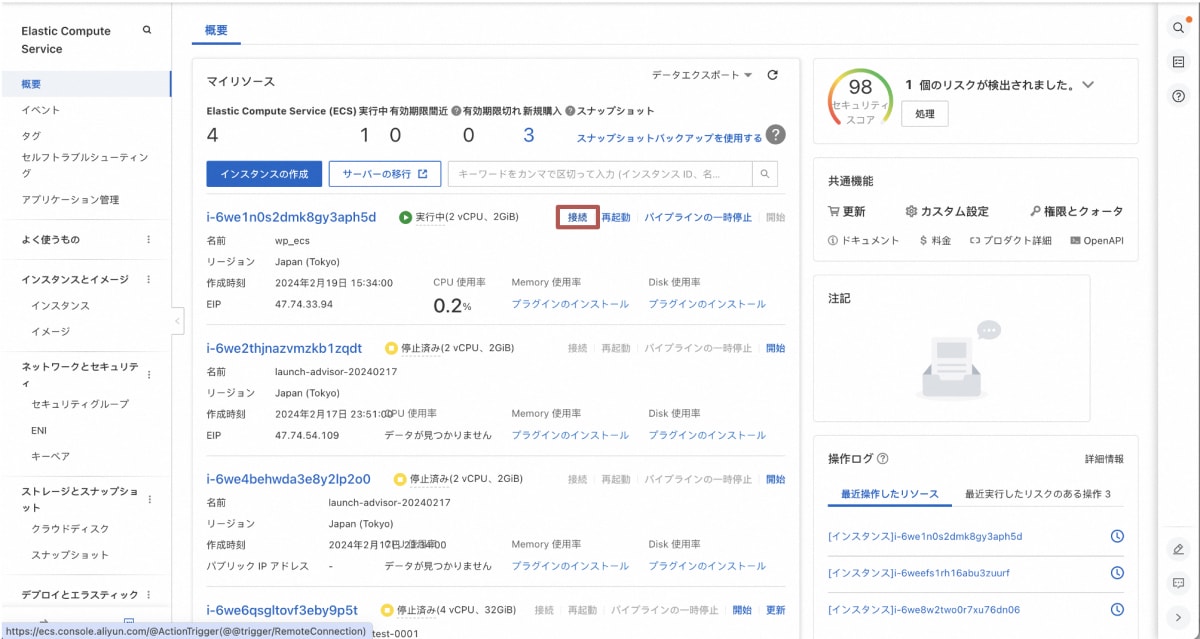Click the インスタンスの作成 button
The height and width of the screenshot is (639, 1200).
[264, 174]
